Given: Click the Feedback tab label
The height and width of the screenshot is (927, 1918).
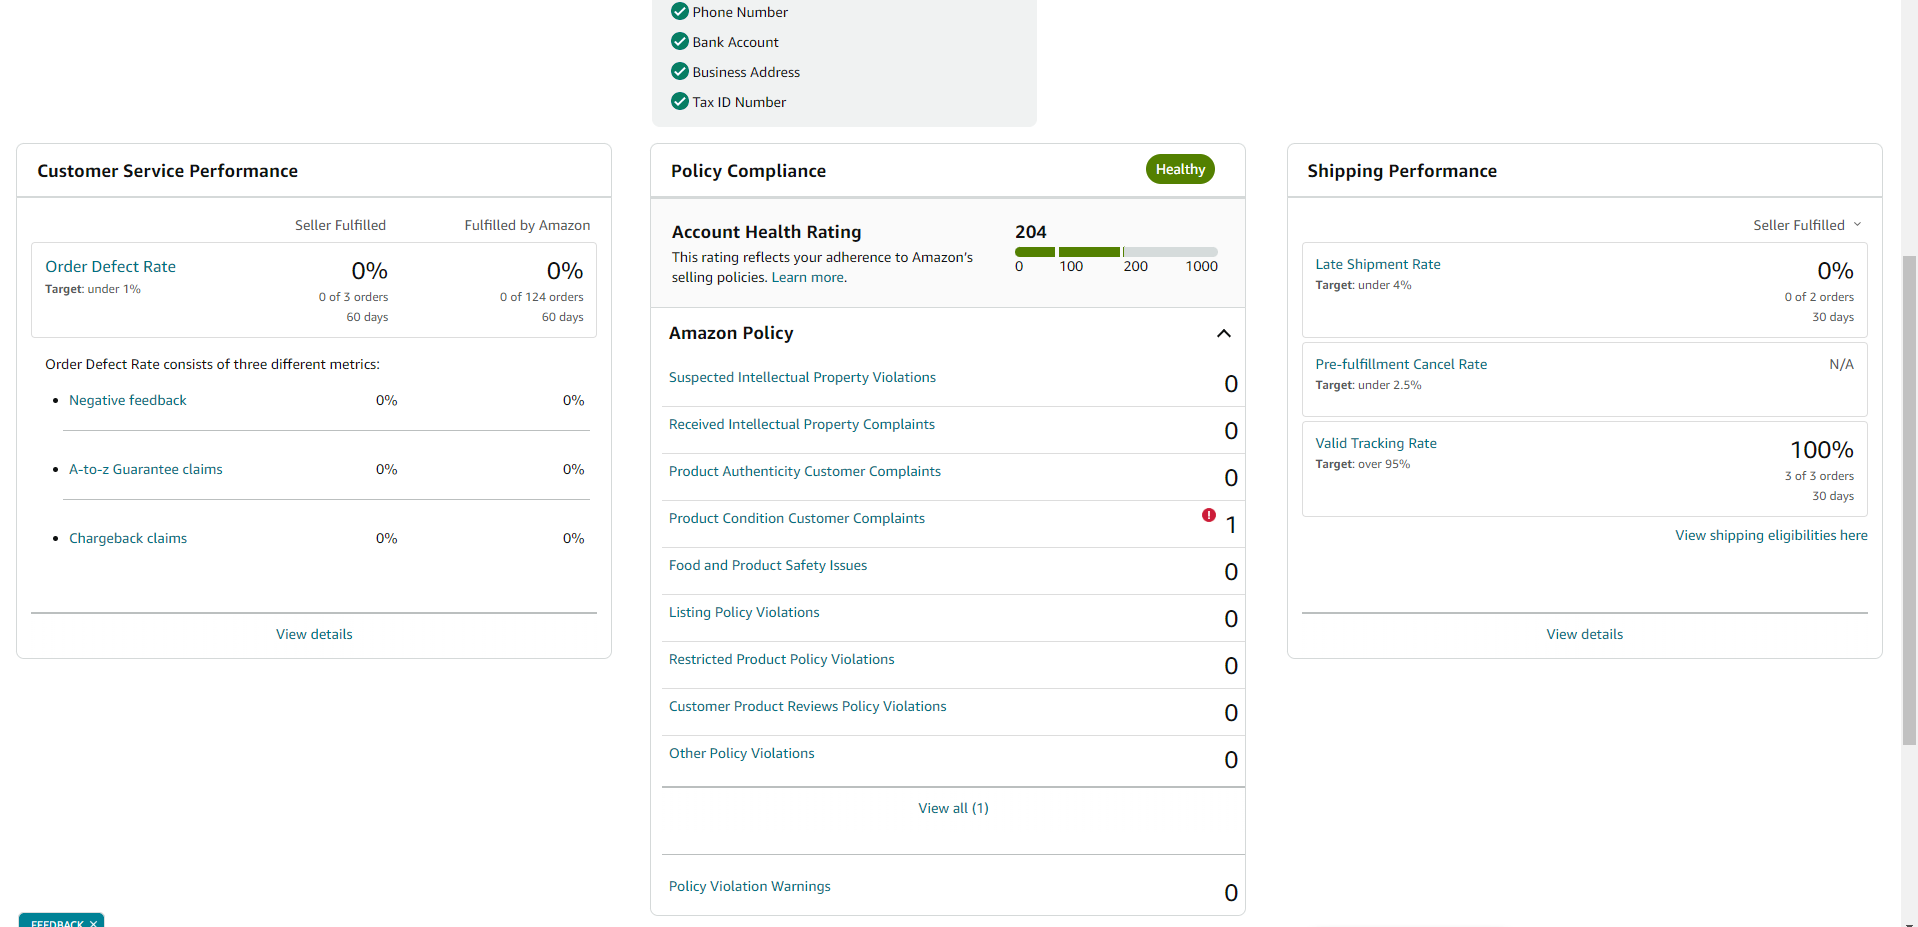Looking at the screenshot, I should 57,923.
